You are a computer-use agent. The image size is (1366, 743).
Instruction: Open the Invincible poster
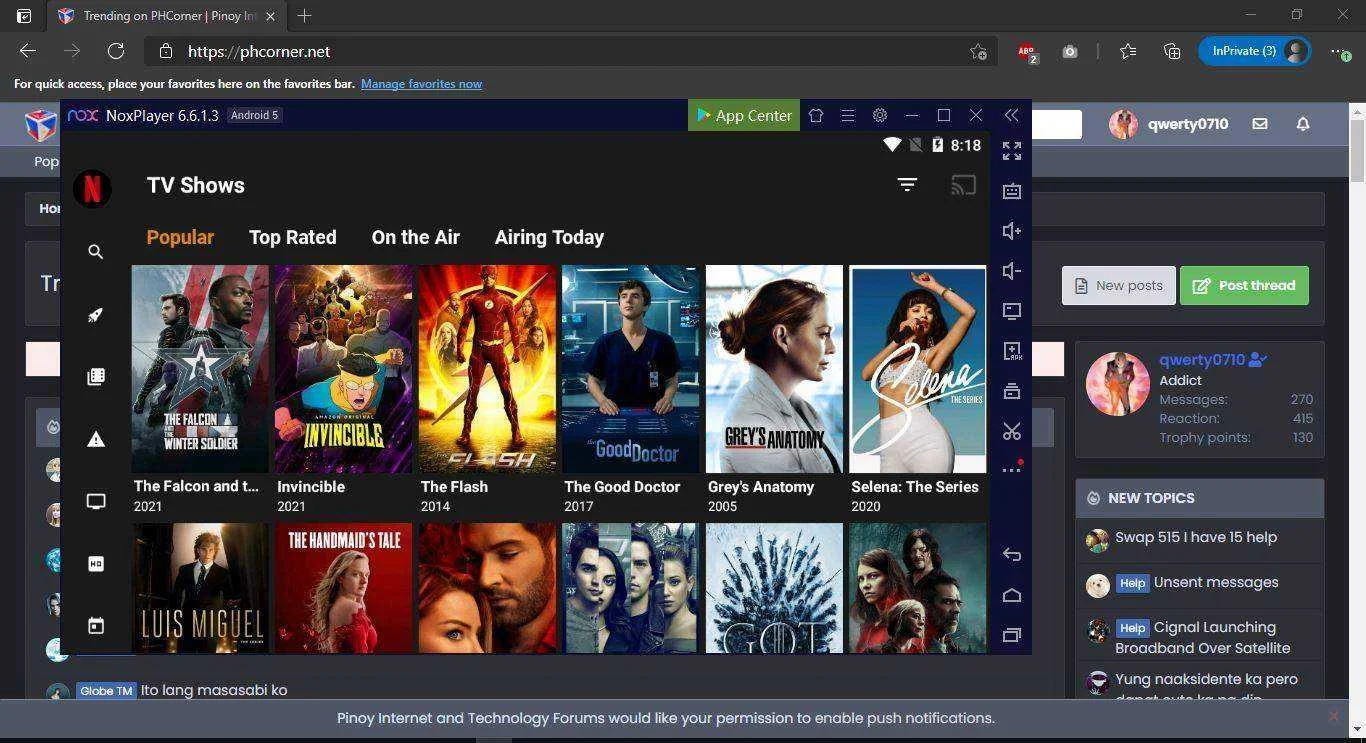pos(343,369)
